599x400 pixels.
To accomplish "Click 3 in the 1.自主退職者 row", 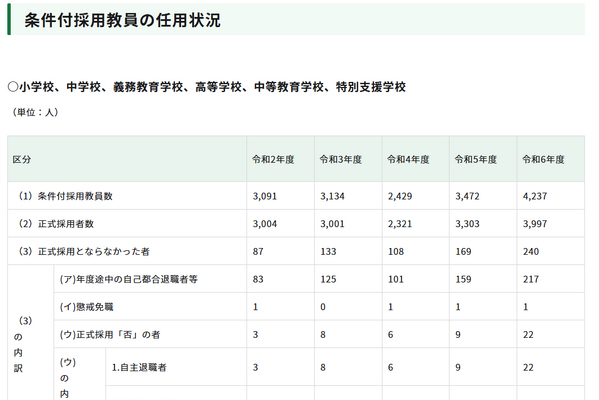I will tap(255, 368).
